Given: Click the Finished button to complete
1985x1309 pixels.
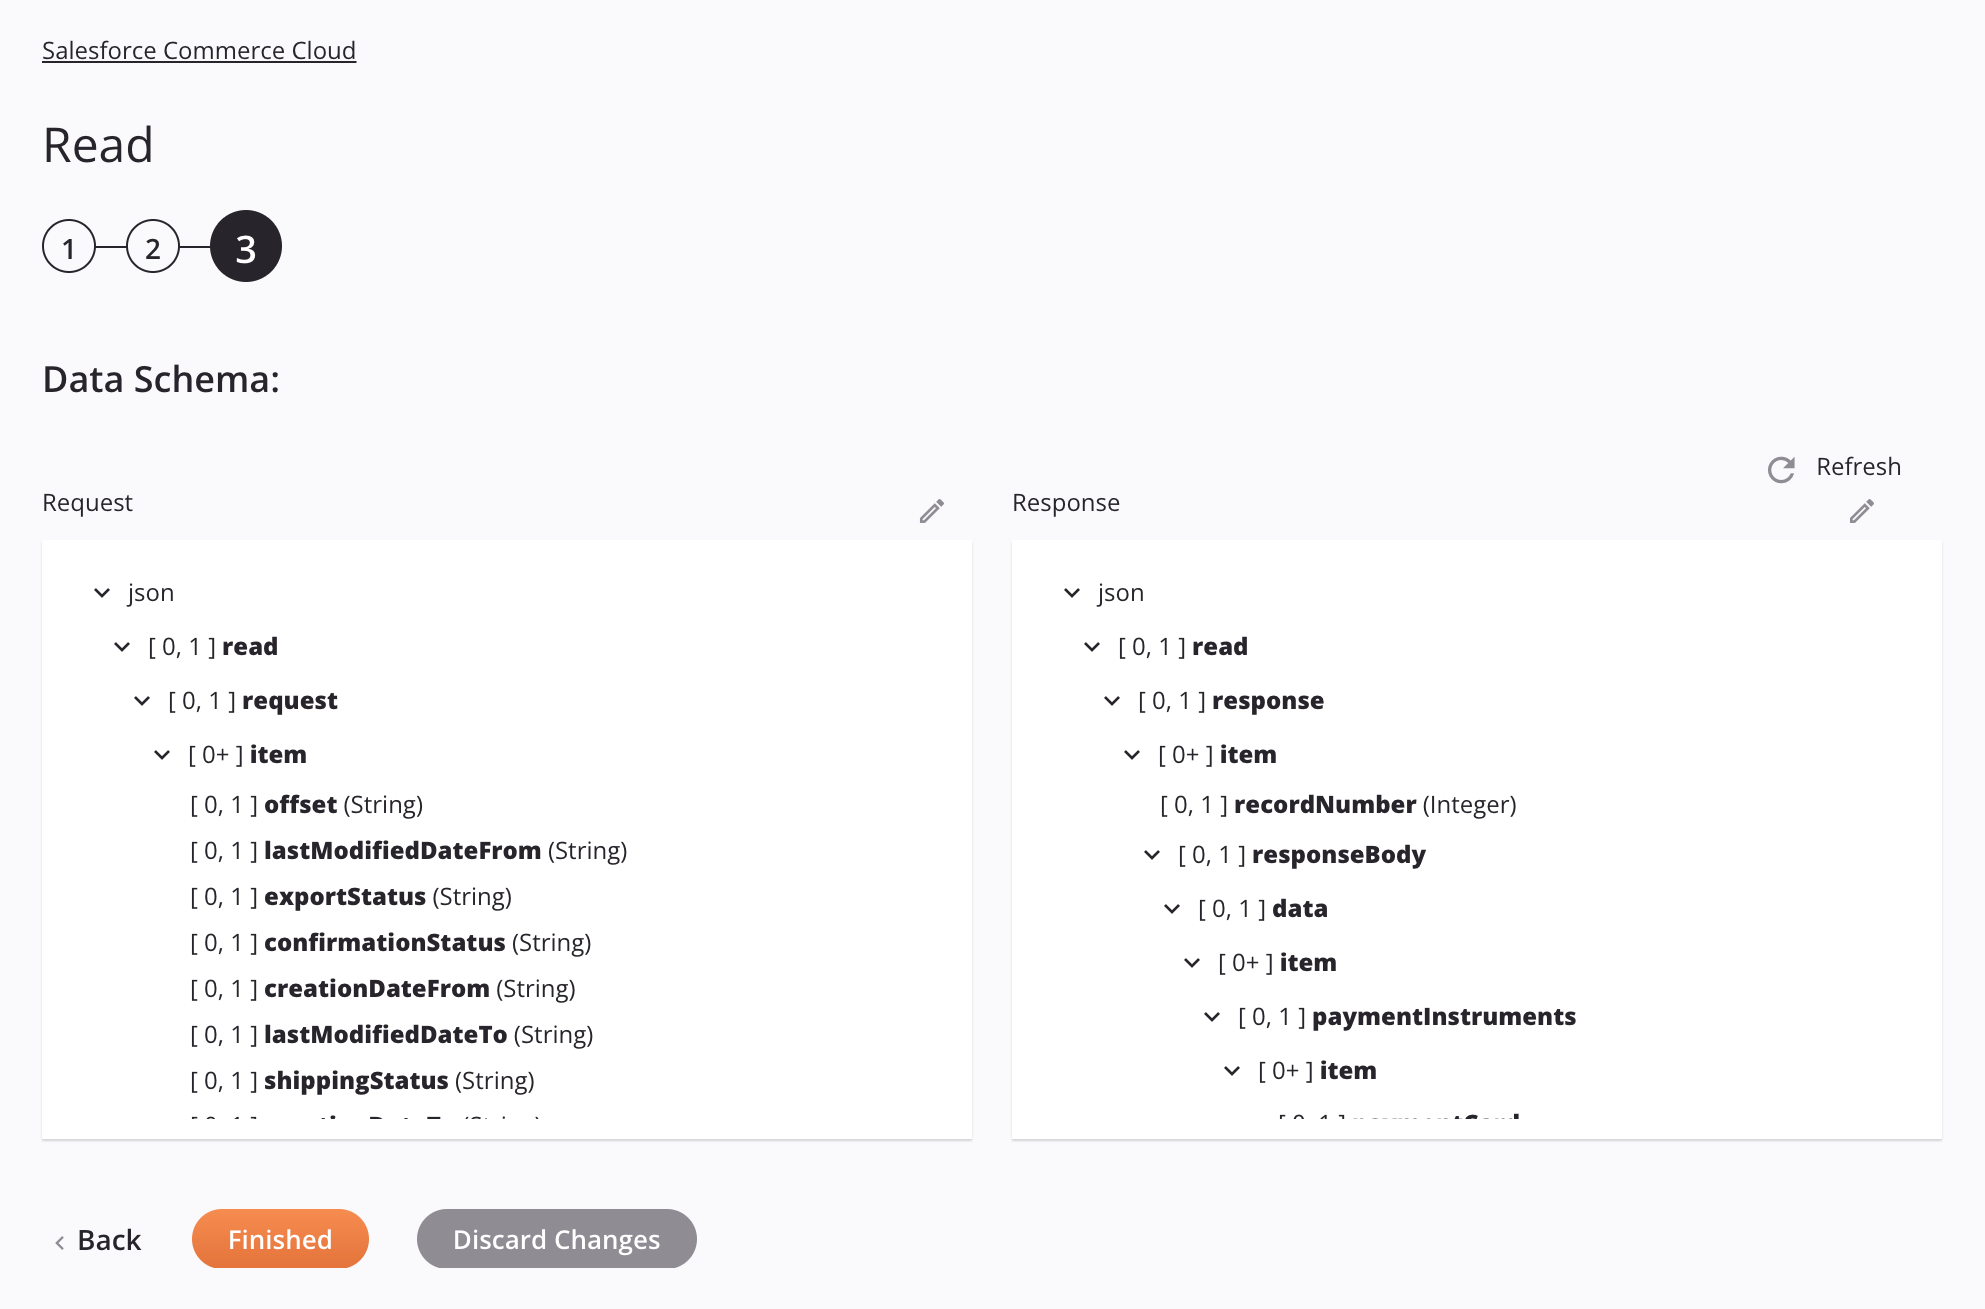Looking at the screenshot, I should (280, 1237).
